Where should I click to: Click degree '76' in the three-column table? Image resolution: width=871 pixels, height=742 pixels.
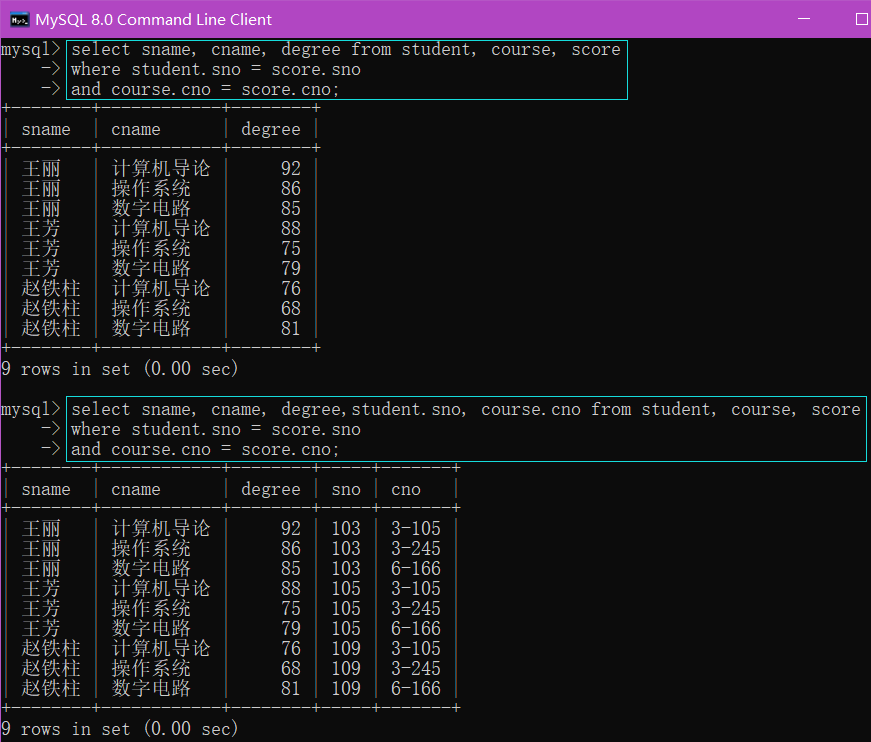[291, 288]
